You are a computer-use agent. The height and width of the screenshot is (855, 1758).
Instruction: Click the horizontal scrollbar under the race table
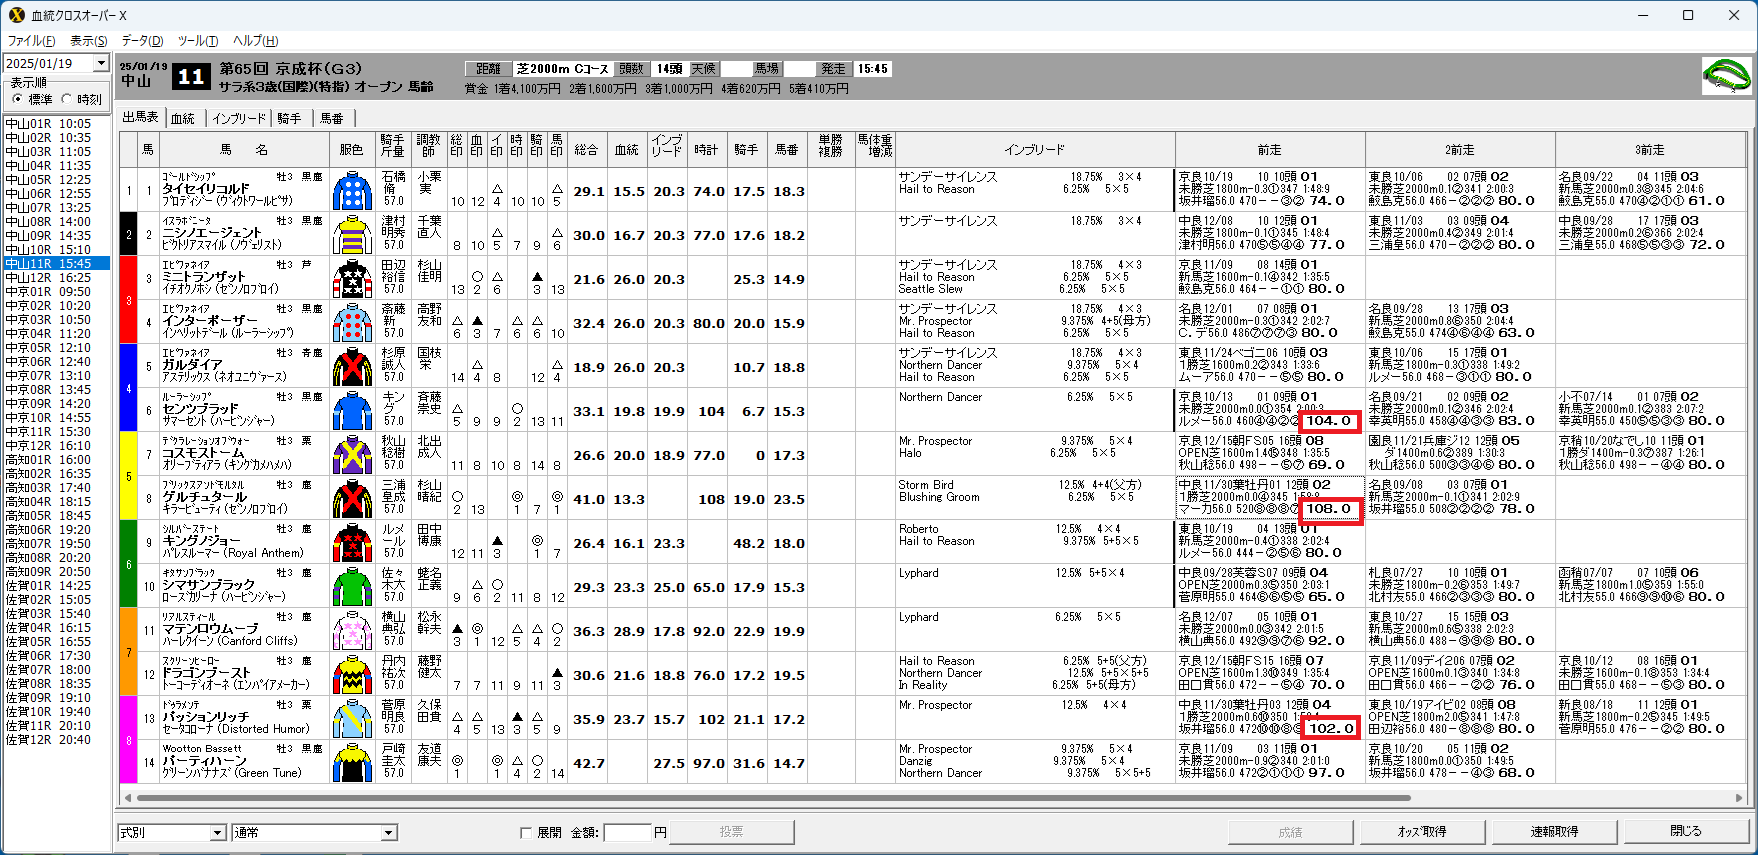772,798
